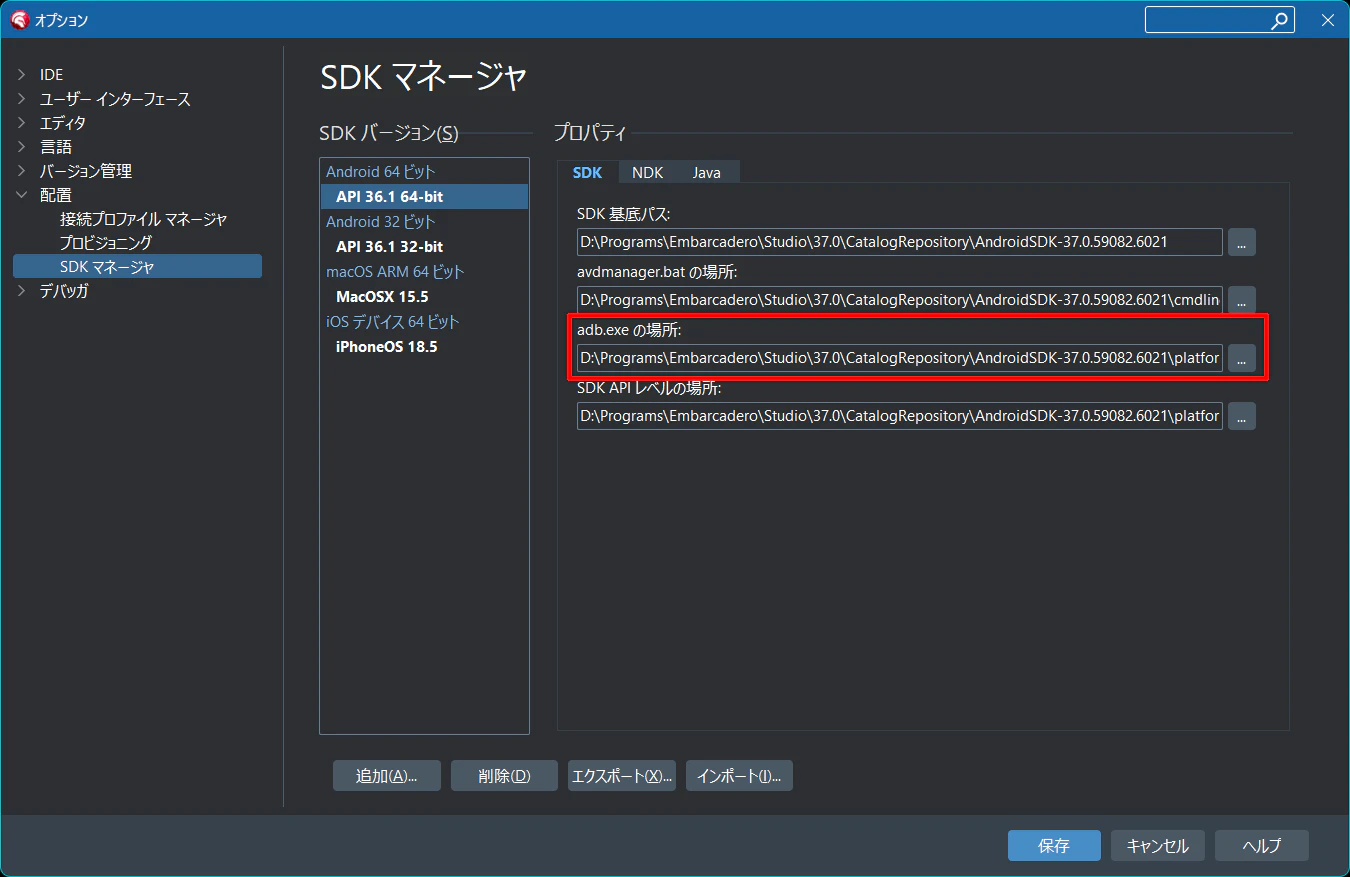Screen dimensions: 1350x877
Task: Click the iOS デバイス 64 ビット group header
Action: click(x=392, y=322)
